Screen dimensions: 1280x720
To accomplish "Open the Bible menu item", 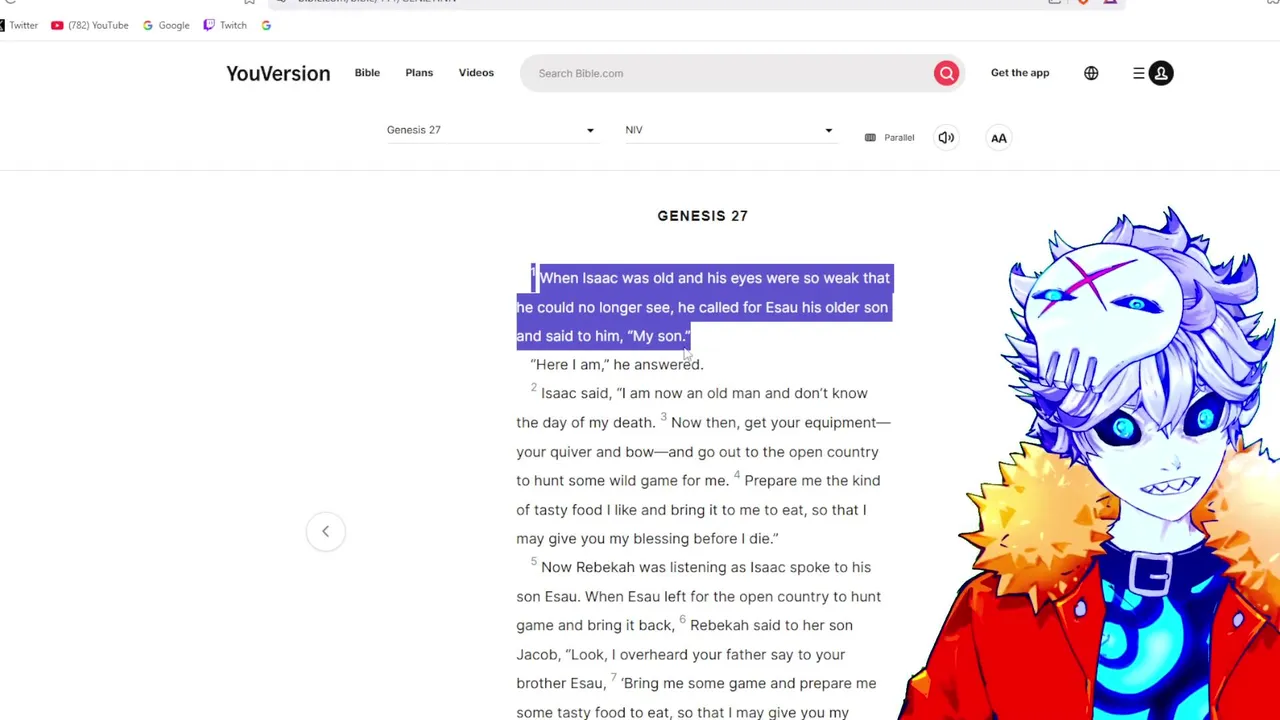I will point(367,73).
